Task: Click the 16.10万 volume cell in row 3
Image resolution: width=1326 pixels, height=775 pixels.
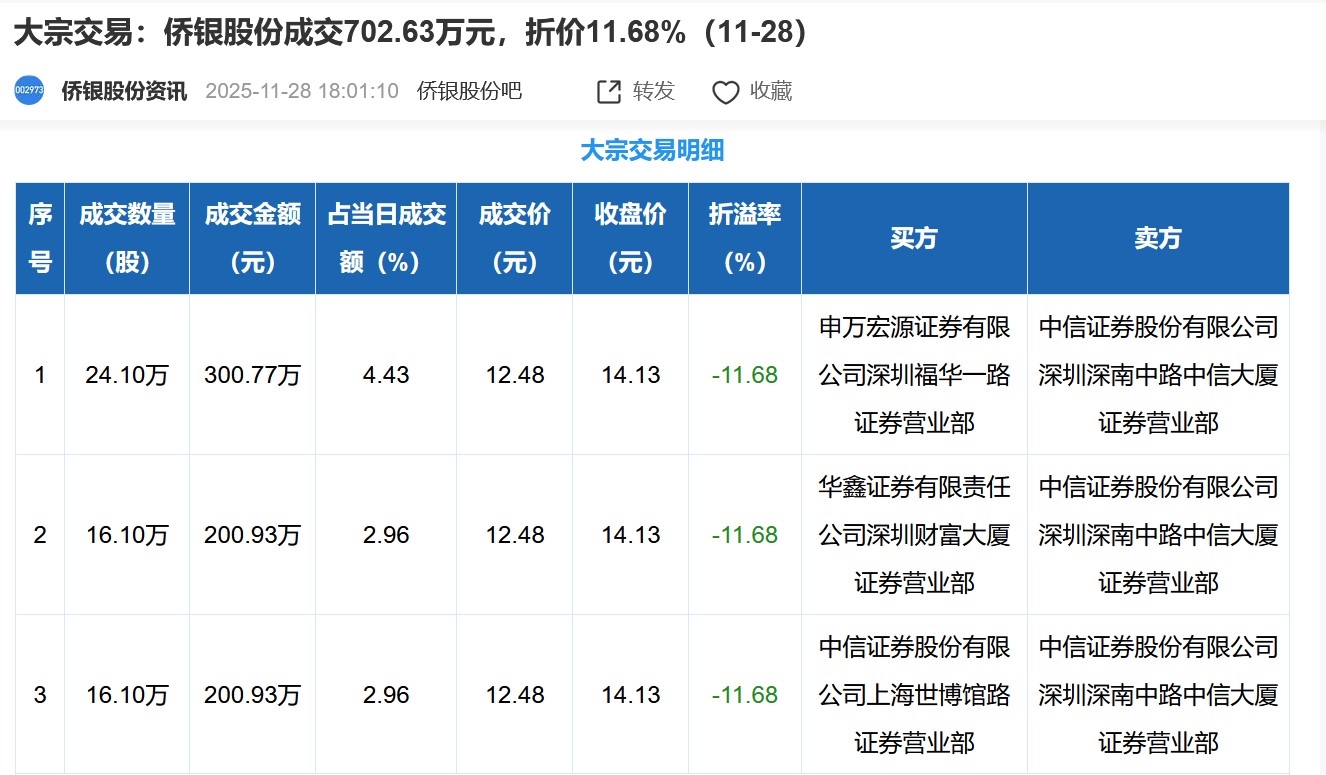Action: tap(127, 695)
